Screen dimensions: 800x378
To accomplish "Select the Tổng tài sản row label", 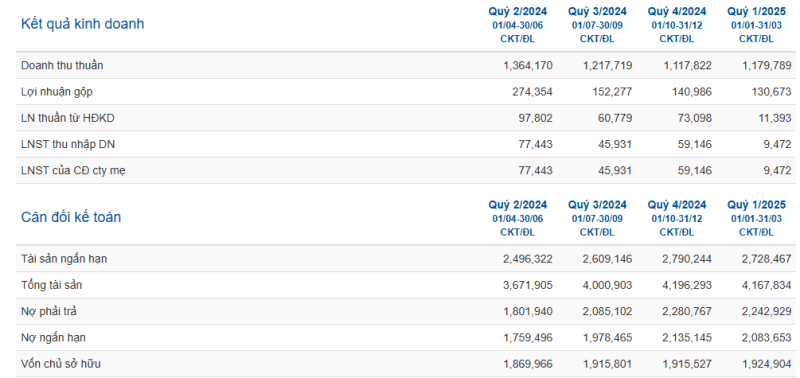I will (x=52, y=285).
